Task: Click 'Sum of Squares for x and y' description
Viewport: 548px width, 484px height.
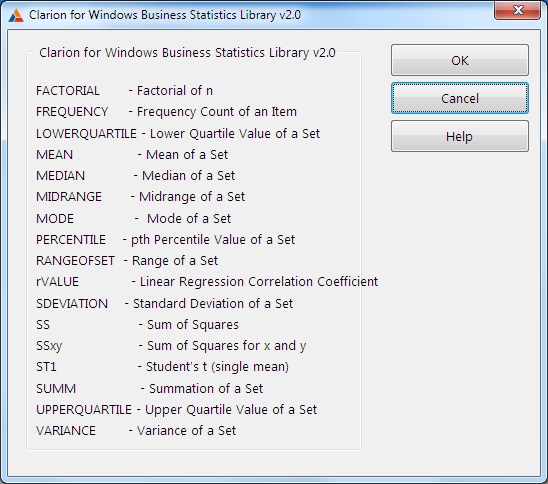Action: tap(227, 346)
